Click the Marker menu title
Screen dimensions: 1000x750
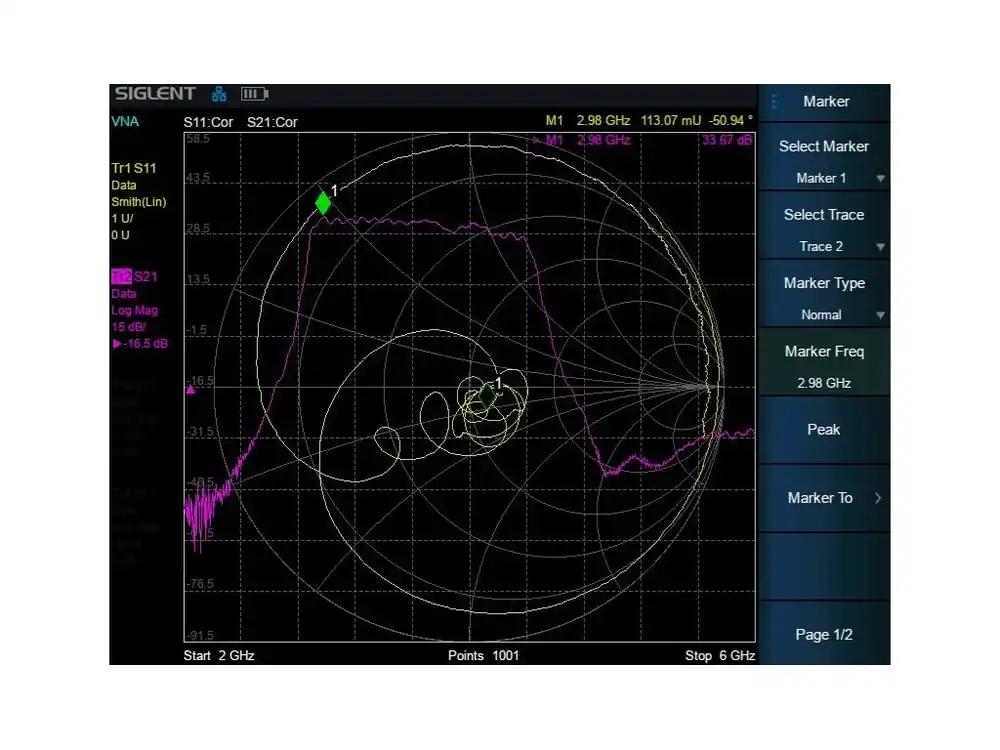pyautogui.click(x=826, y=101)
